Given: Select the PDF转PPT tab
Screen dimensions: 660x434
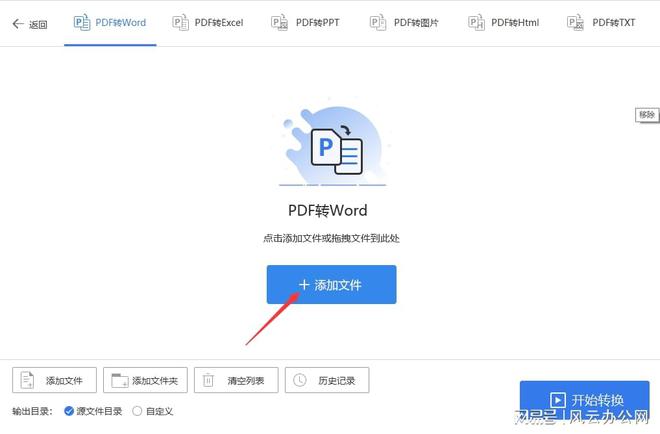Looking at the screenshot, I should click(x=305, y=23).
